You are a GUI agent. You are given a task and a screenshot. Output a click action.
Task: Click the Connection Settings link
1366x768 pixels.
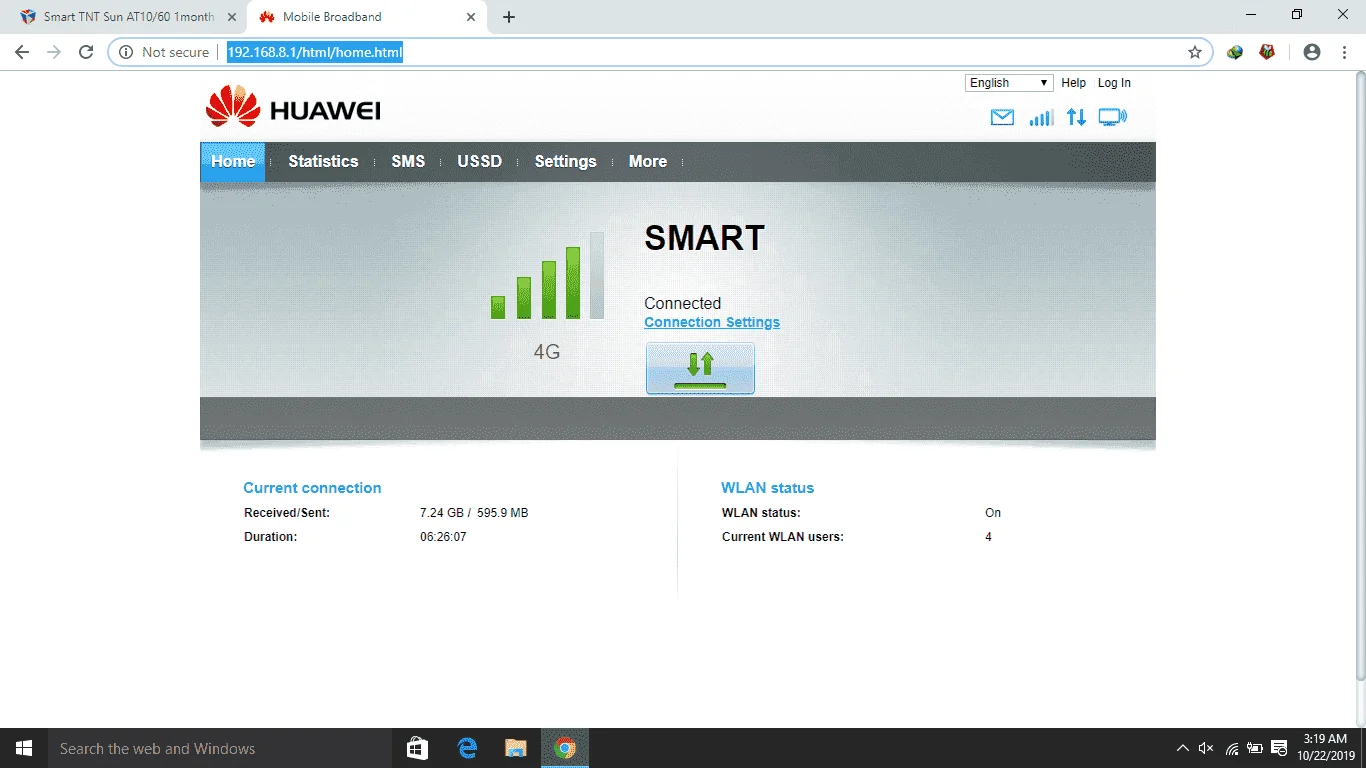point(712,322)
